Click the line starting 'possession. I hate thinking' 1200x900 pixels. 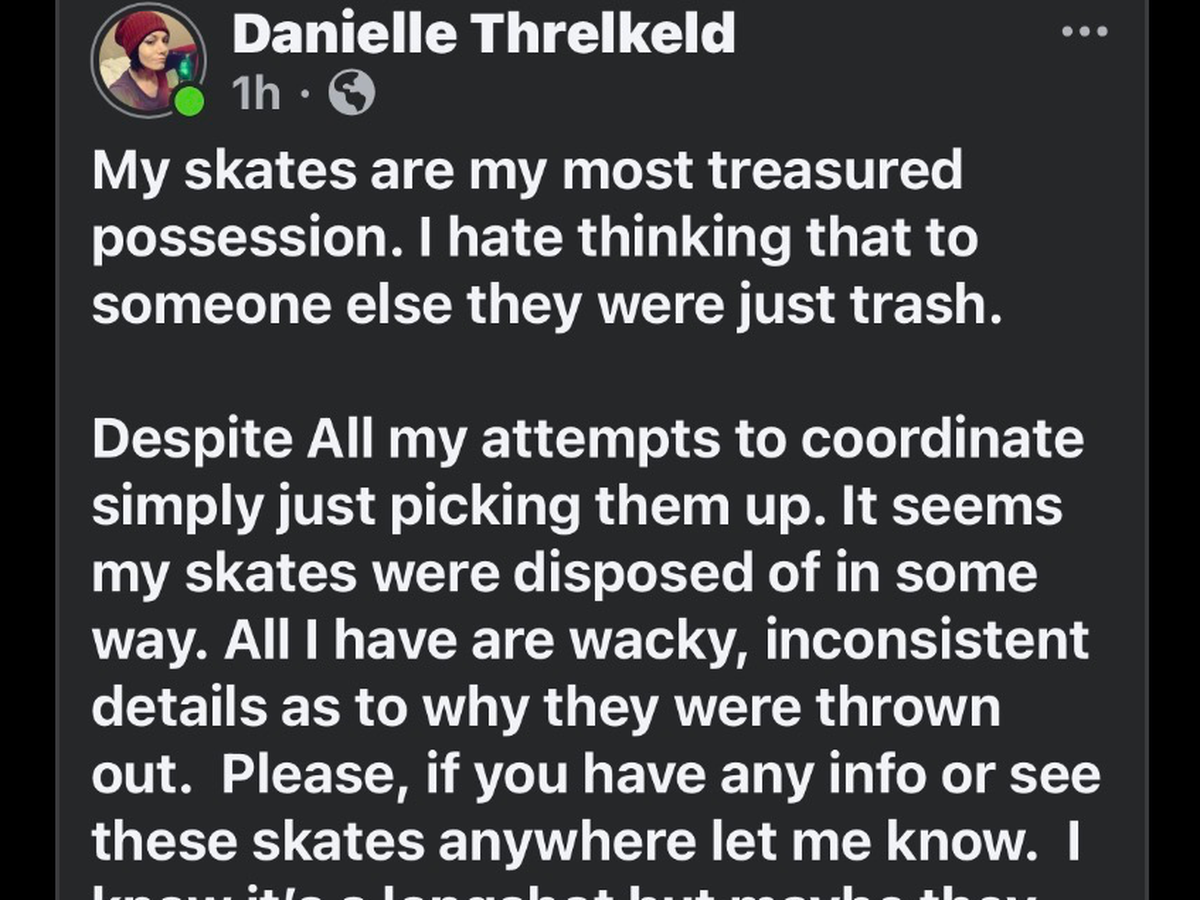[x=534, y=238]
